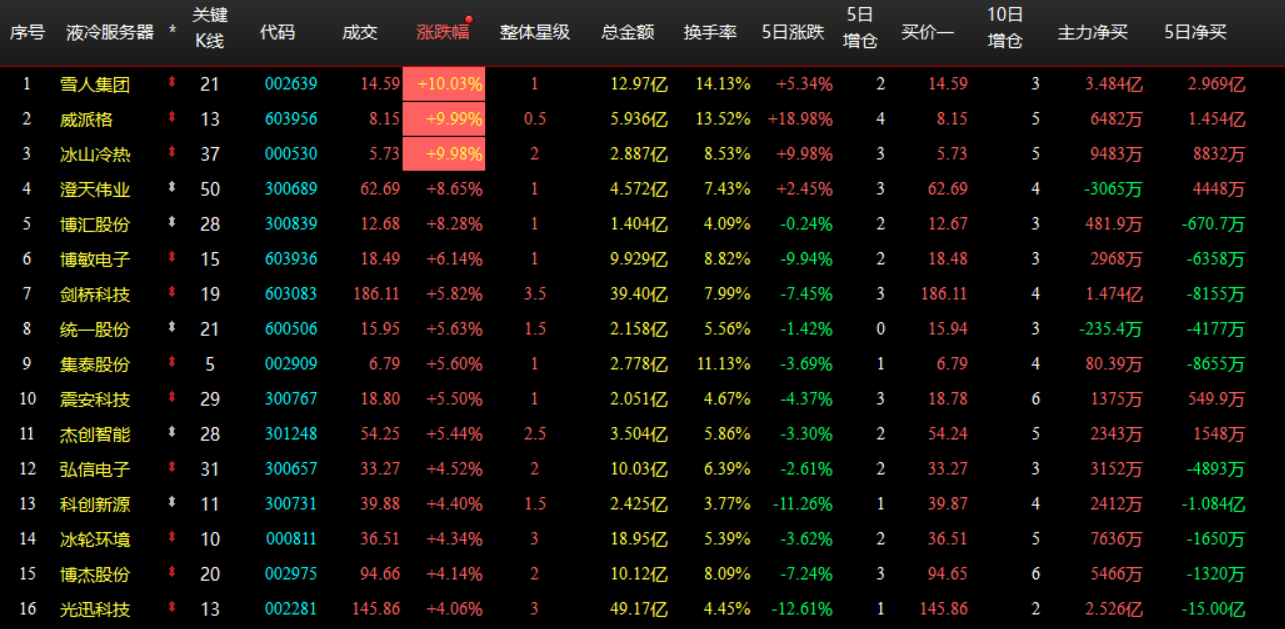Click the marker icon beside 博杰股份
The height and width of the screenshot is (629, 1285).
(x=172, y=573)
